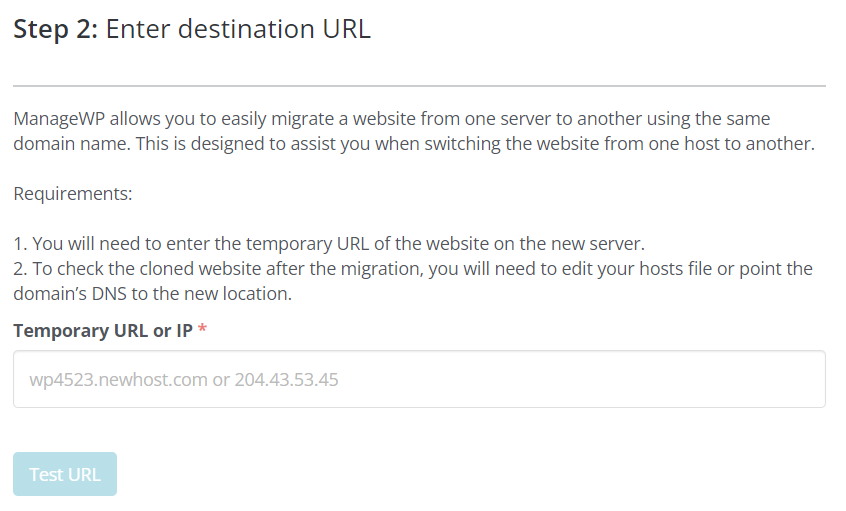The width and height of the screenshot is (846, 511).
Task: Click the "Enter destination URL" title text
Action: [x=238, y=30]
